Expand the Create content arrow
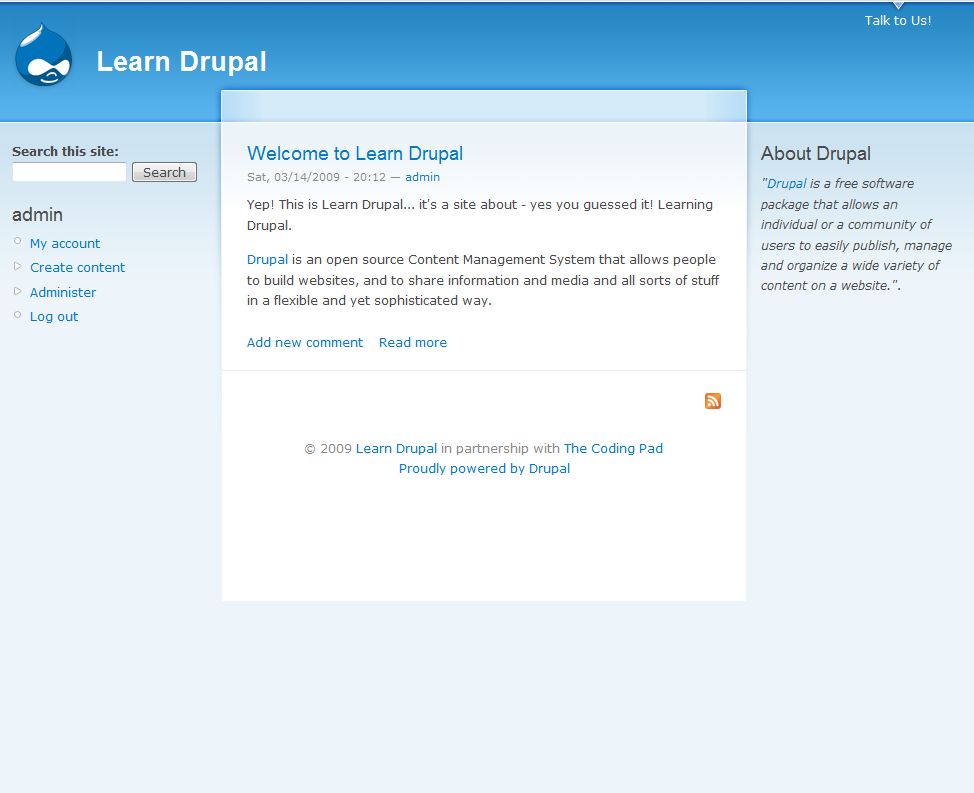The image size is (974, 793). 17,266
